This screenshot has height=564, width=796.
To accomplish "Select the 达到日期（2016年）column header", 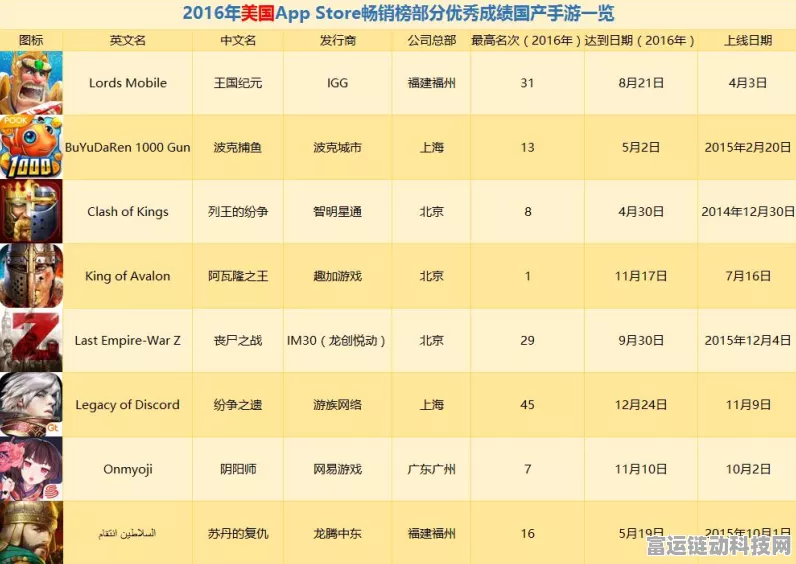I will click(641, 40).
